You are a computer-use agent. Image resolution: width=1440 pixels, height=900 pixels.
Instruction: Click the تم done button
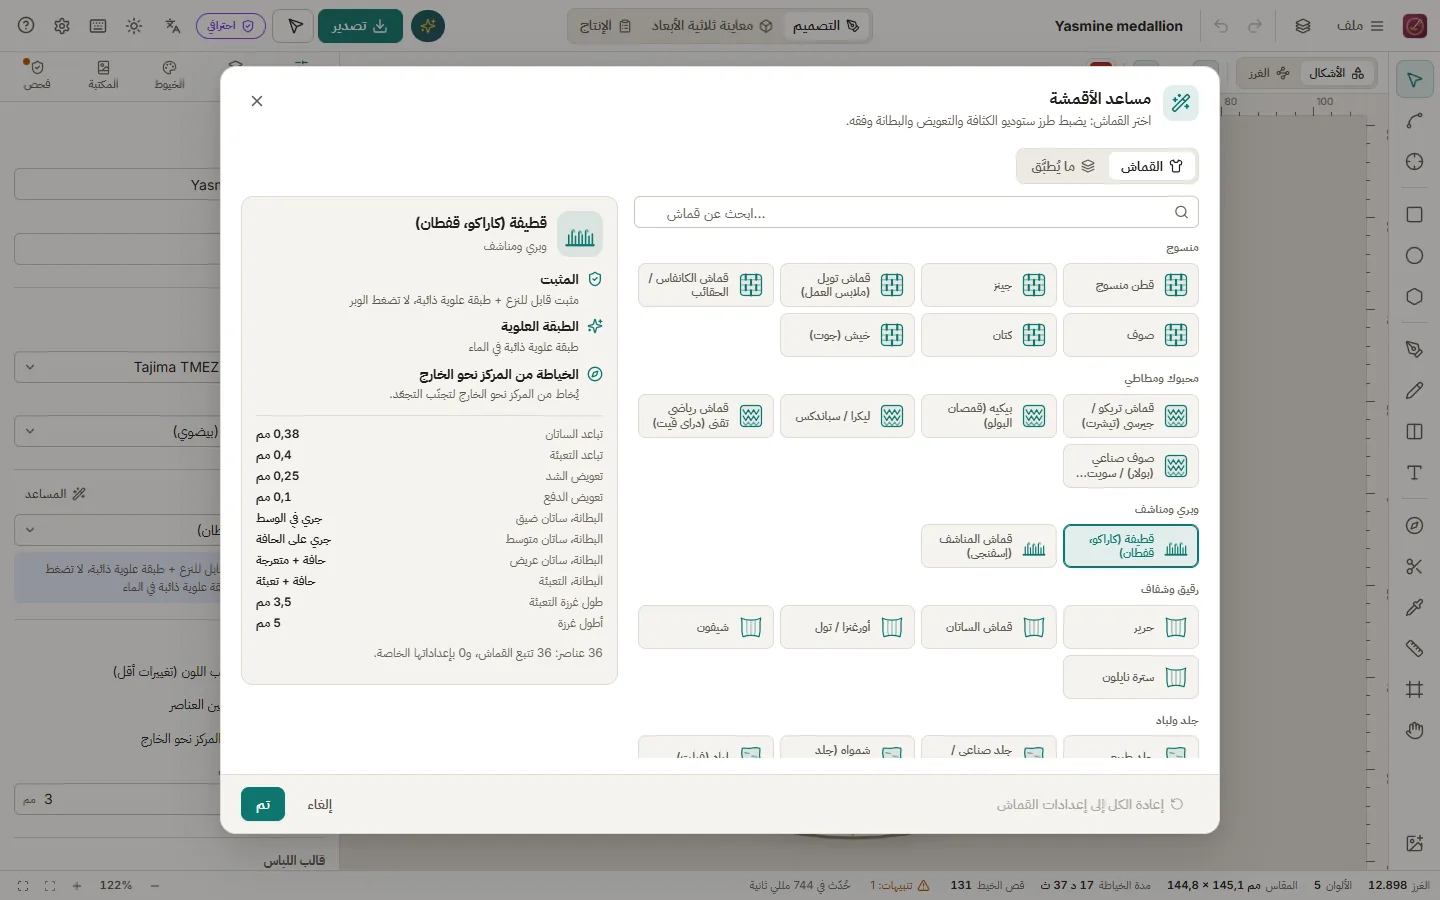tap(263, 804)
